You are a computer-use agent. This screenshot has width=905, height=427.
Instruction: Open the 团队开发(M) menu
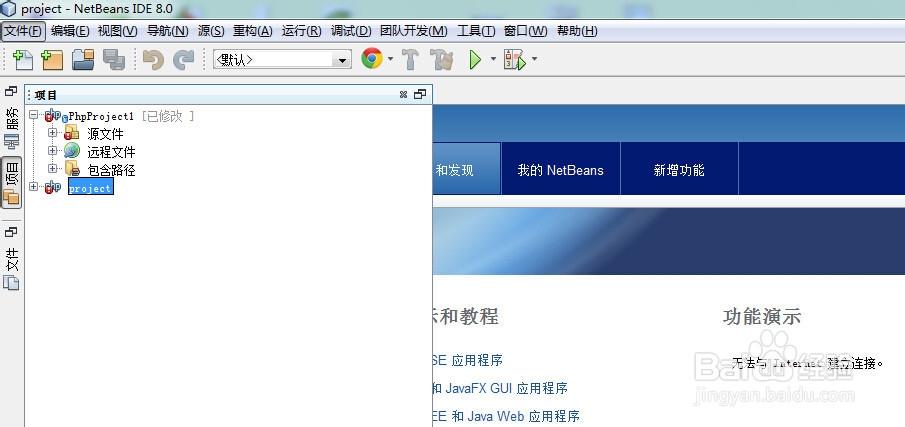pyautogui.click(x=414, y=31)
